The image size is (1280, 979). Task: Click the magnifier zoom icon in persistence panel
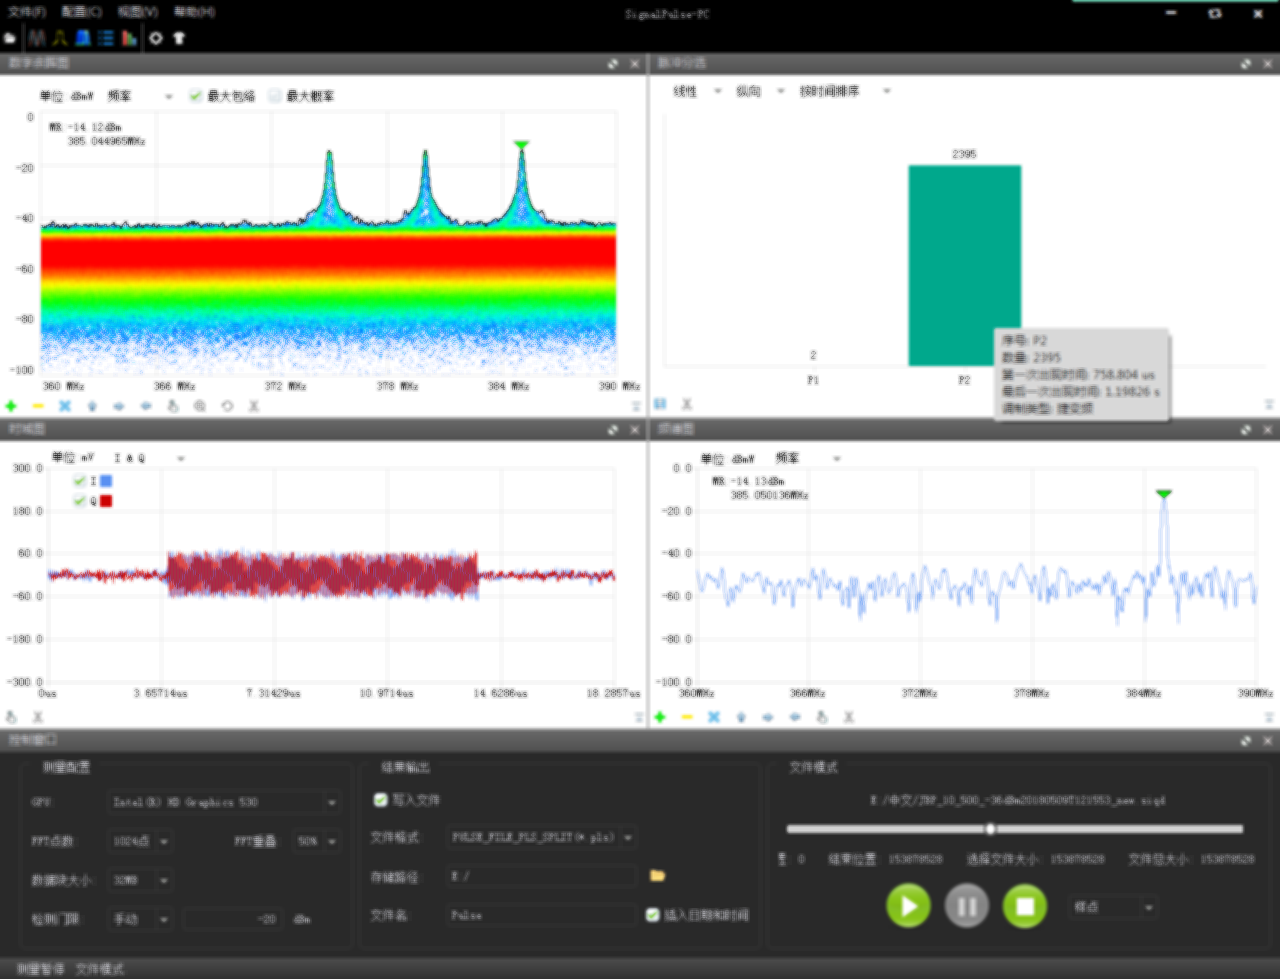[x=200, y=406]
